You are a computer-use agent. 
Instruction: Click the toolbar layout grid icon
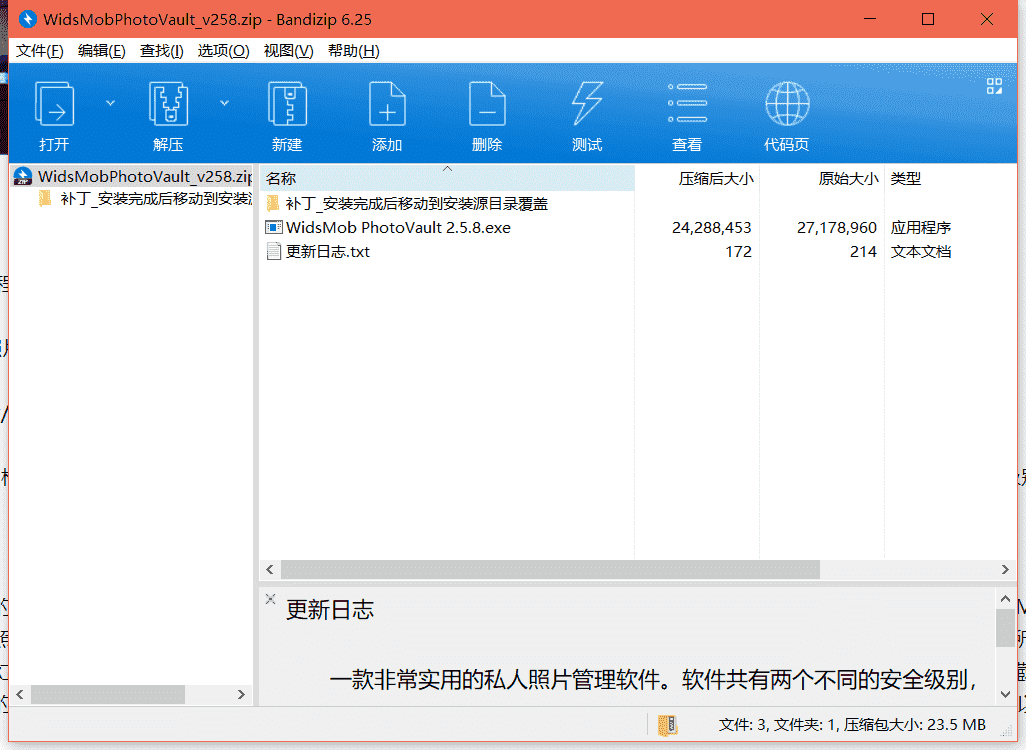click(995, 86)
